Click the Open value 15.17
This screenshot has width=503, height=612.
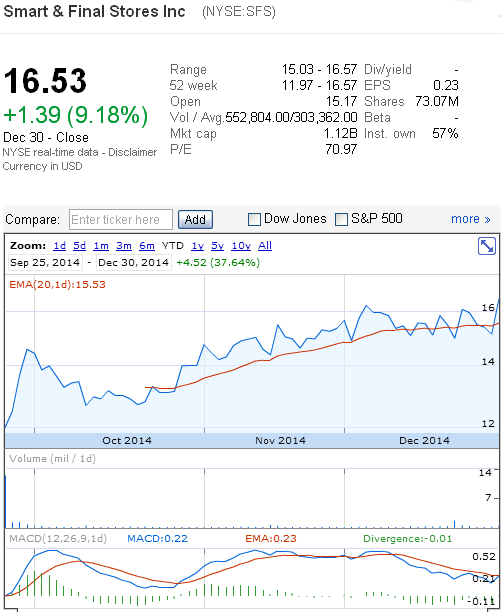[x=341, y=101]
